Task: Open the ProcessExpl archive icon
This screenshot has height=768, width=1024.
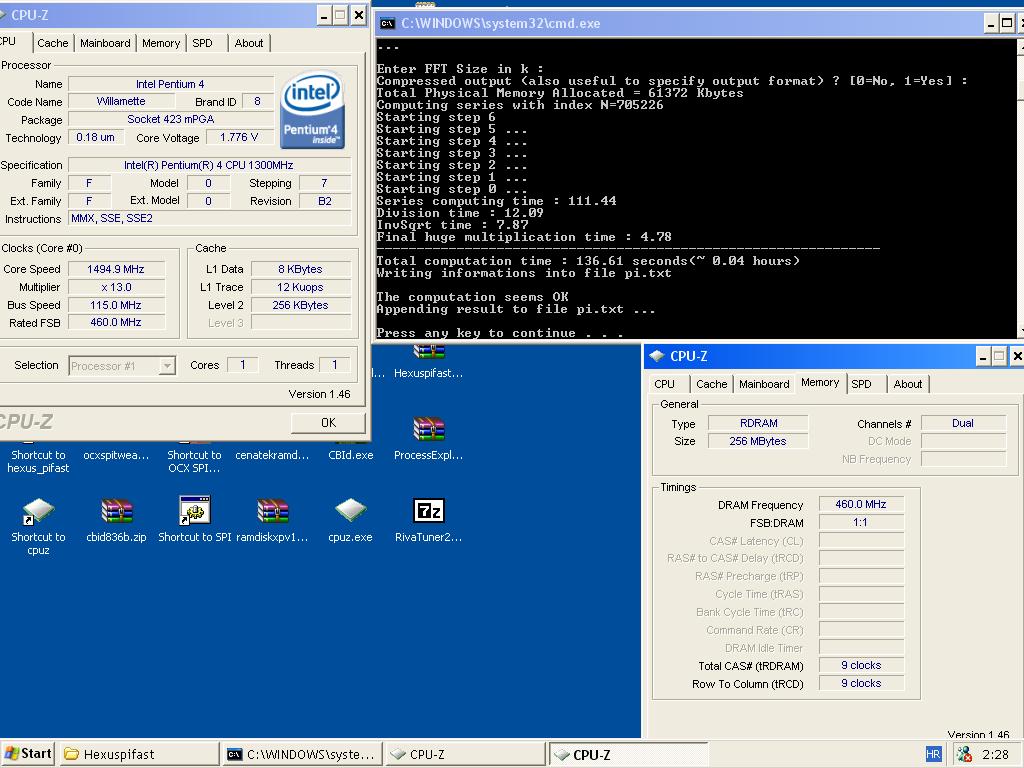Action: 428,429
